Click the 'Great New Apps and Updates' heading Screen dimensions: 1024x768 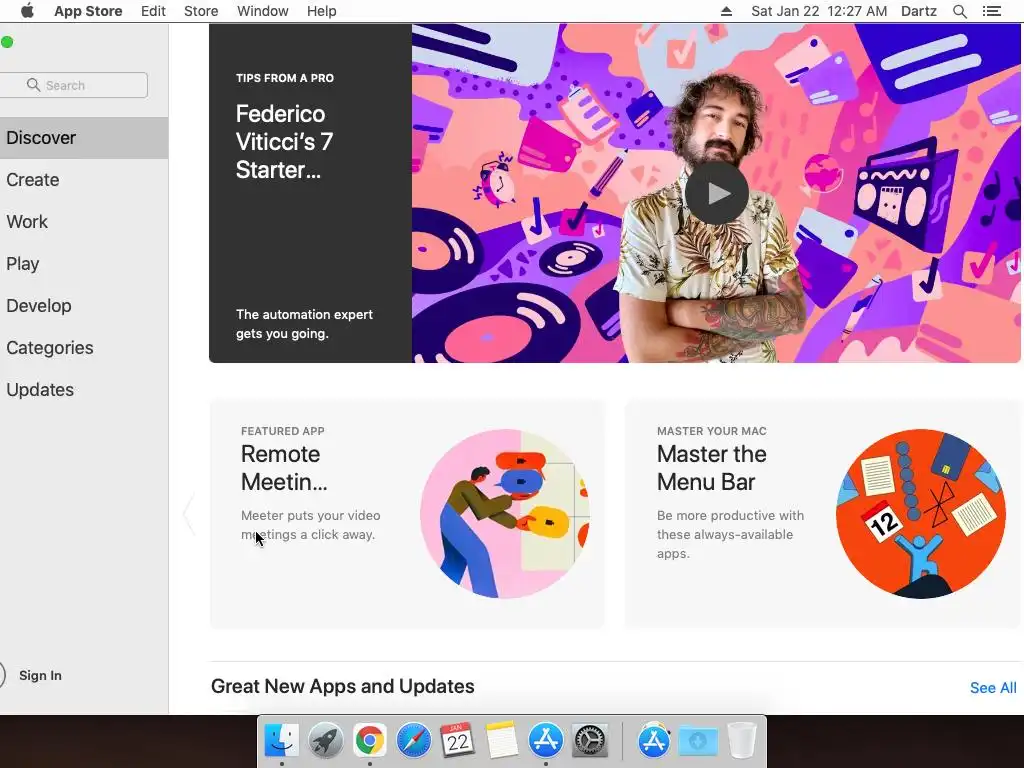pos(342,686)
